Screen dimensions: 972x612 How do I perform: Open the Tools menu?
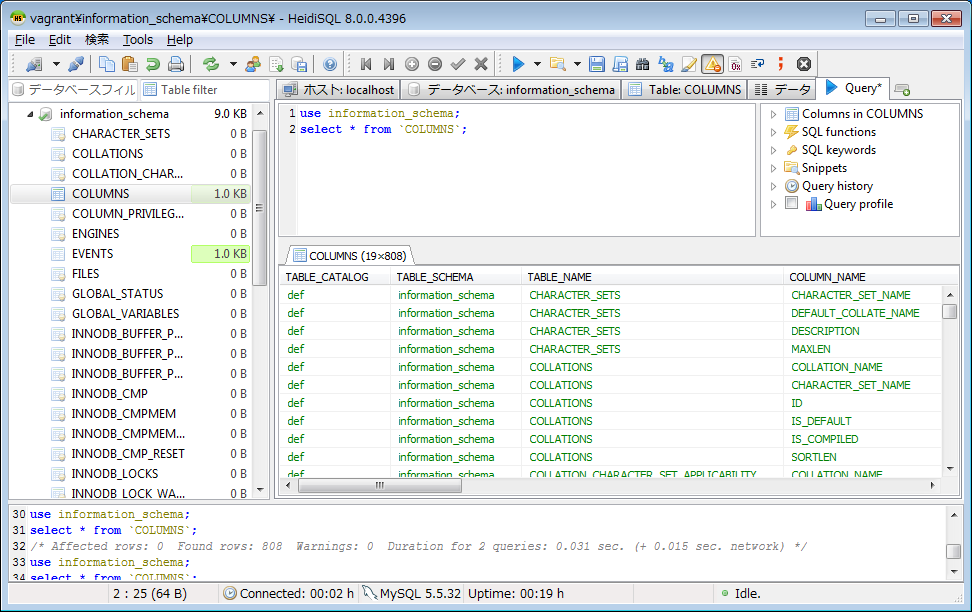(x=138, y=40)
